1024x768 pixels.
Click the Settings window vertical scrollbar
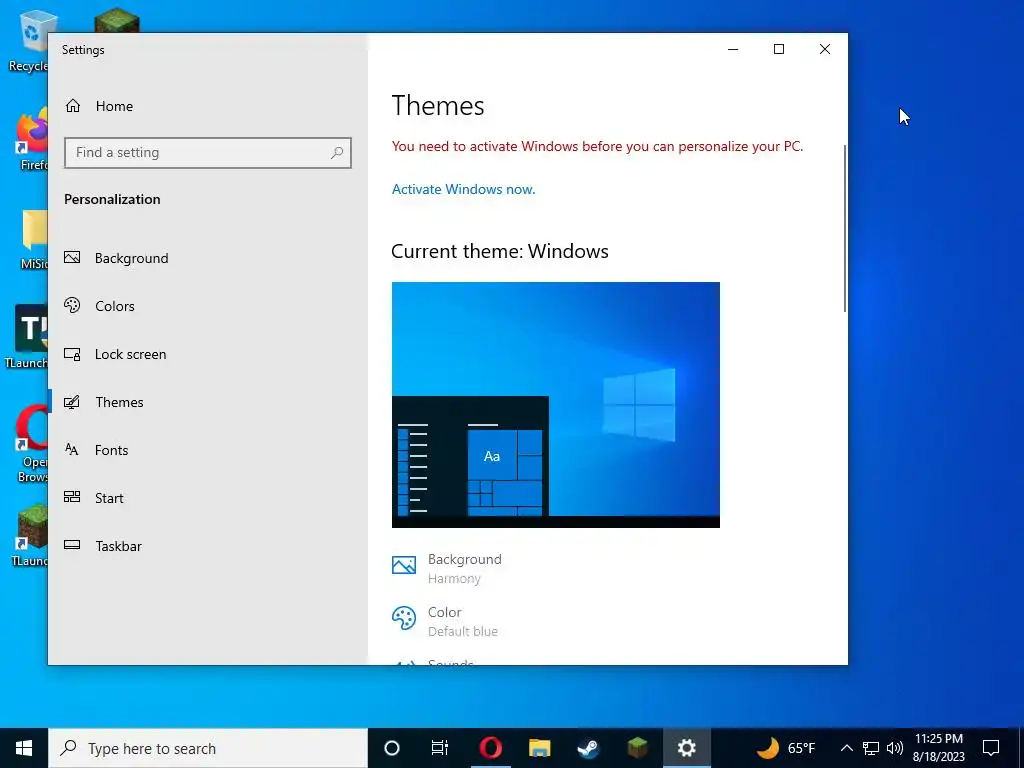844,229
